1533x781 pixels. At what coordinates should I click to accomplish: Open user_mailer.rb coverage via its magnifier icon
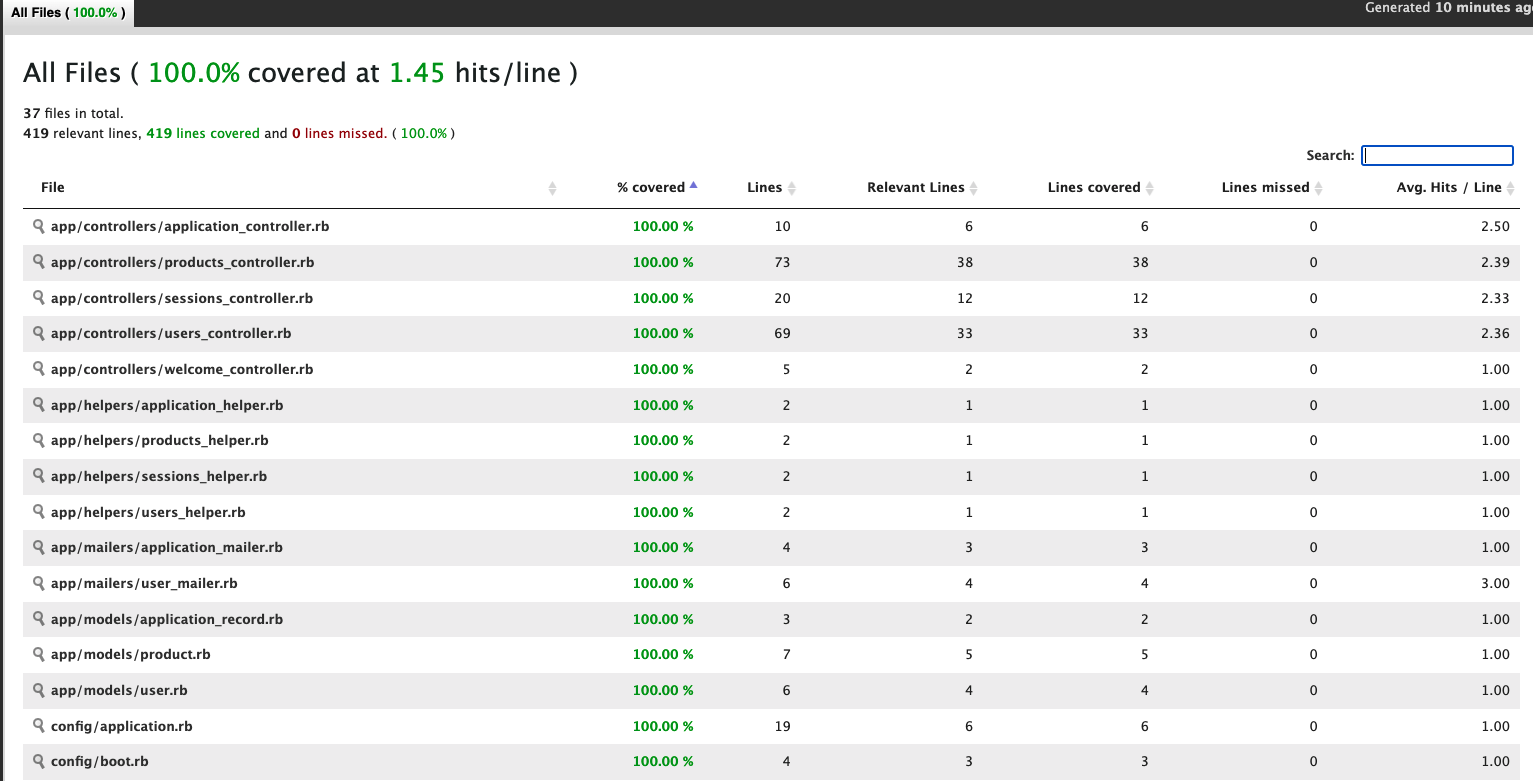coord(39,583)
